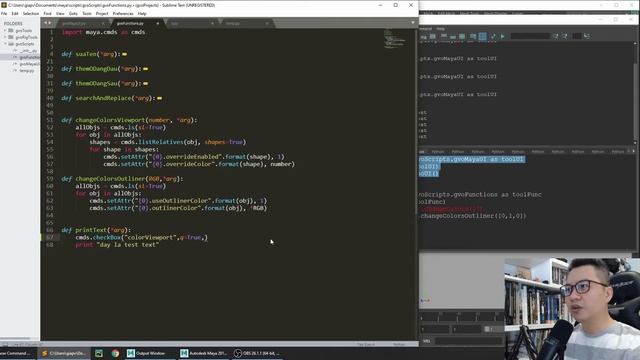Viewport: 640px width, 360px height.
Task: Click the "def changeColorsViewport" code line
Action: pyautogui.click(x=129, y=120)
